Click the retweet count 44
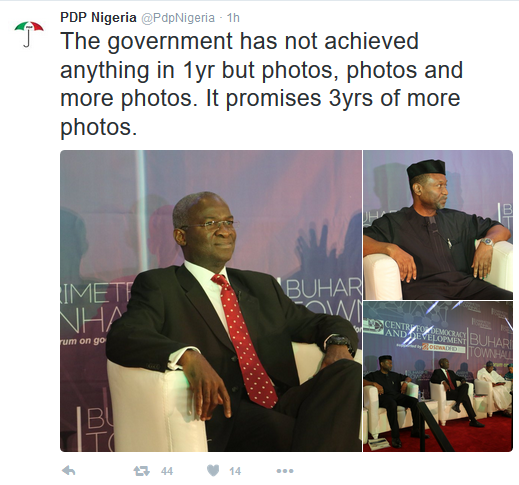 [x=167, y=471]
